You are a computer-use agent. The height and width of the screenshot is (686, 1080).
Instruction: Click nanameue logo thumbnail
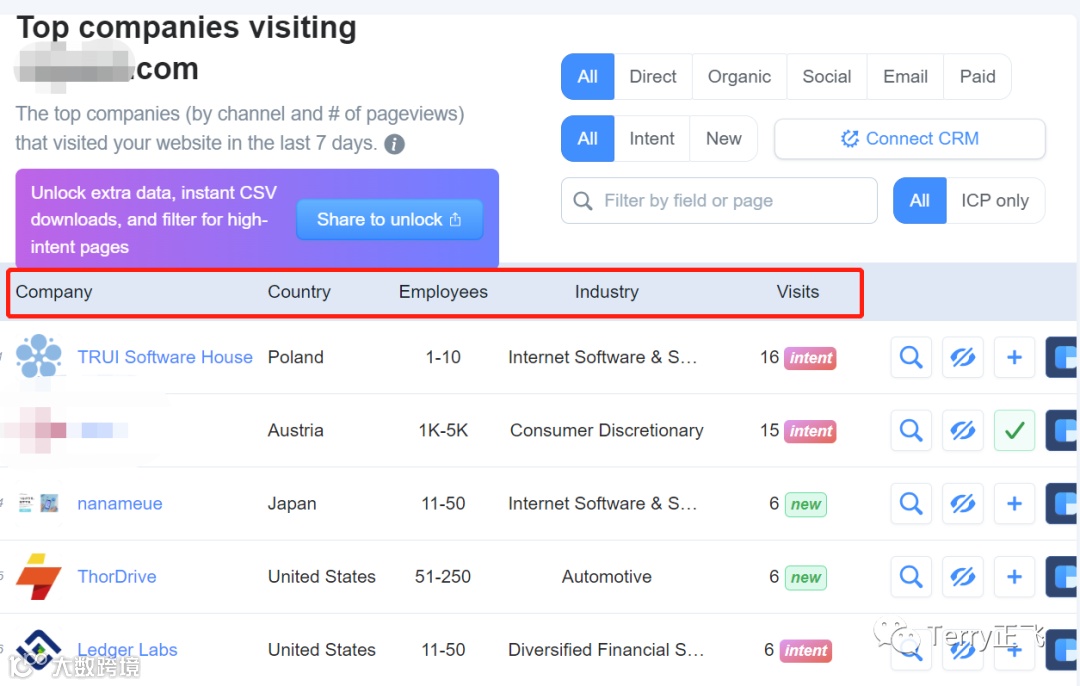click(x=39, y=503)
